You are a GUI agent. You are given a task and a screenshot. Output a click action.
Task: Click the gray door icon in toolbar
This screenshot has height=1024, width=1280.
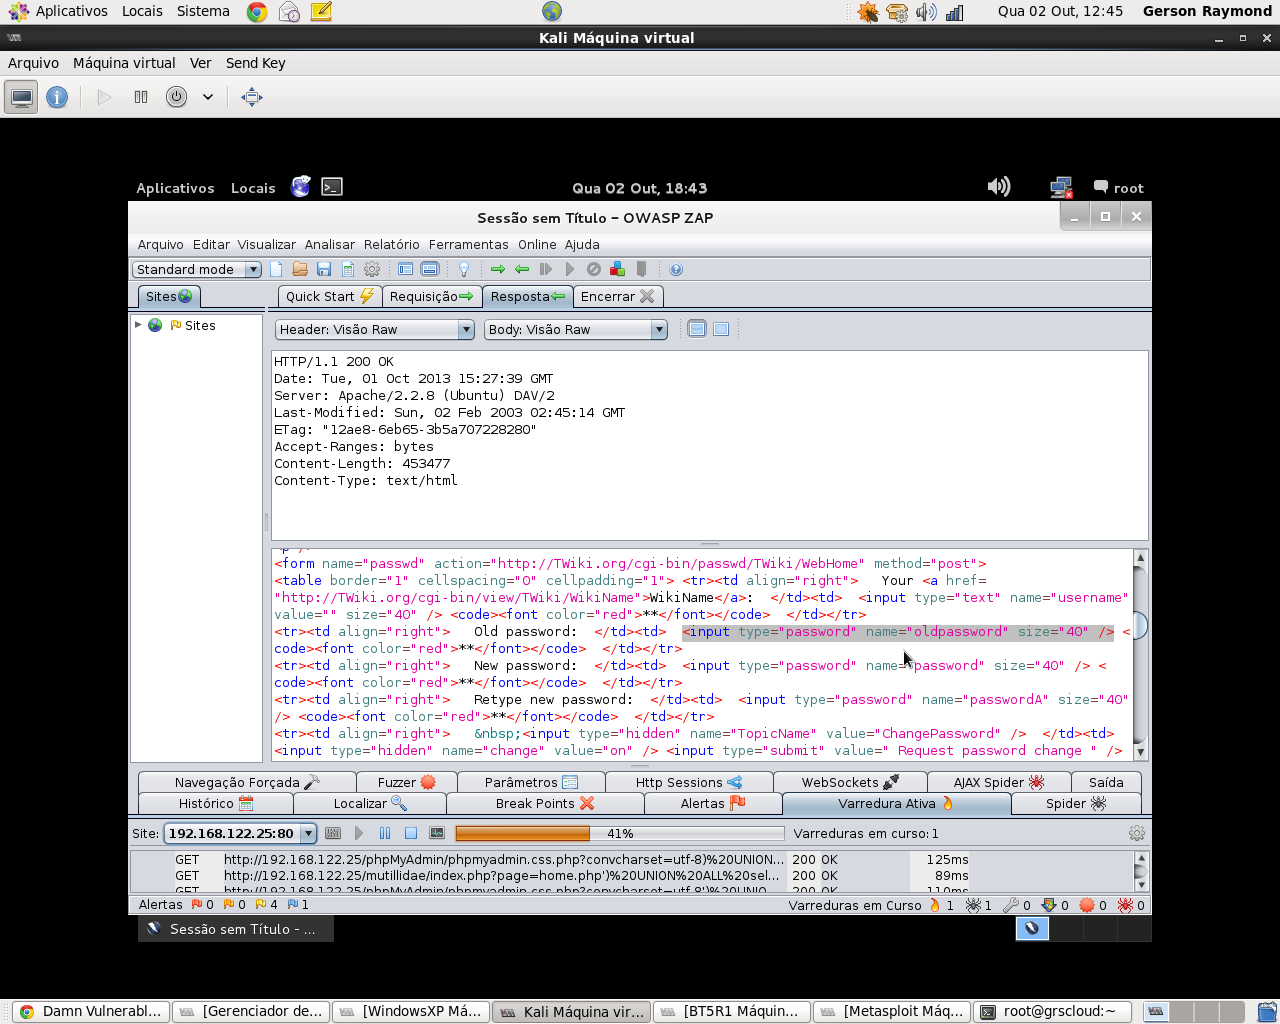641,269
